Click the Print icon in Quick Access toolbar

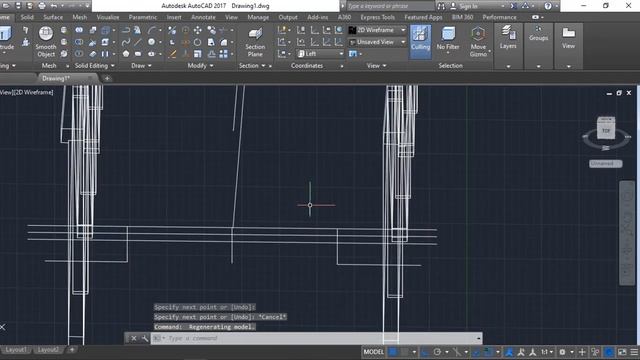pyautogui.click(x=42, y=6)
